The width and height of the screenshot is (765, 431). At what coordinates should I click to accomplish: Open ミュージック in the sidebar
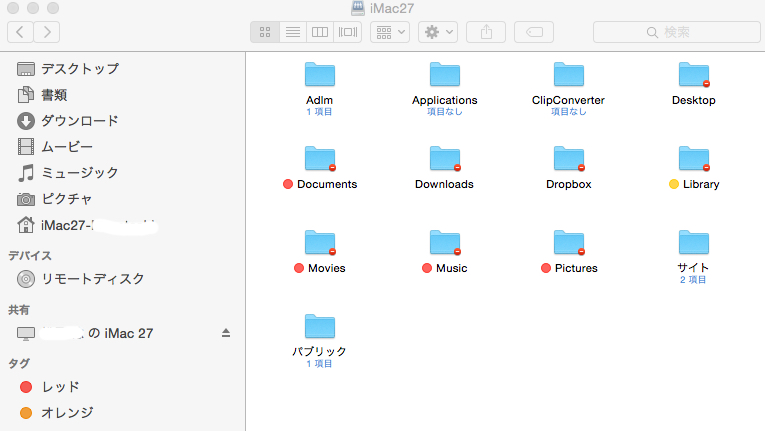click(68, 173)
